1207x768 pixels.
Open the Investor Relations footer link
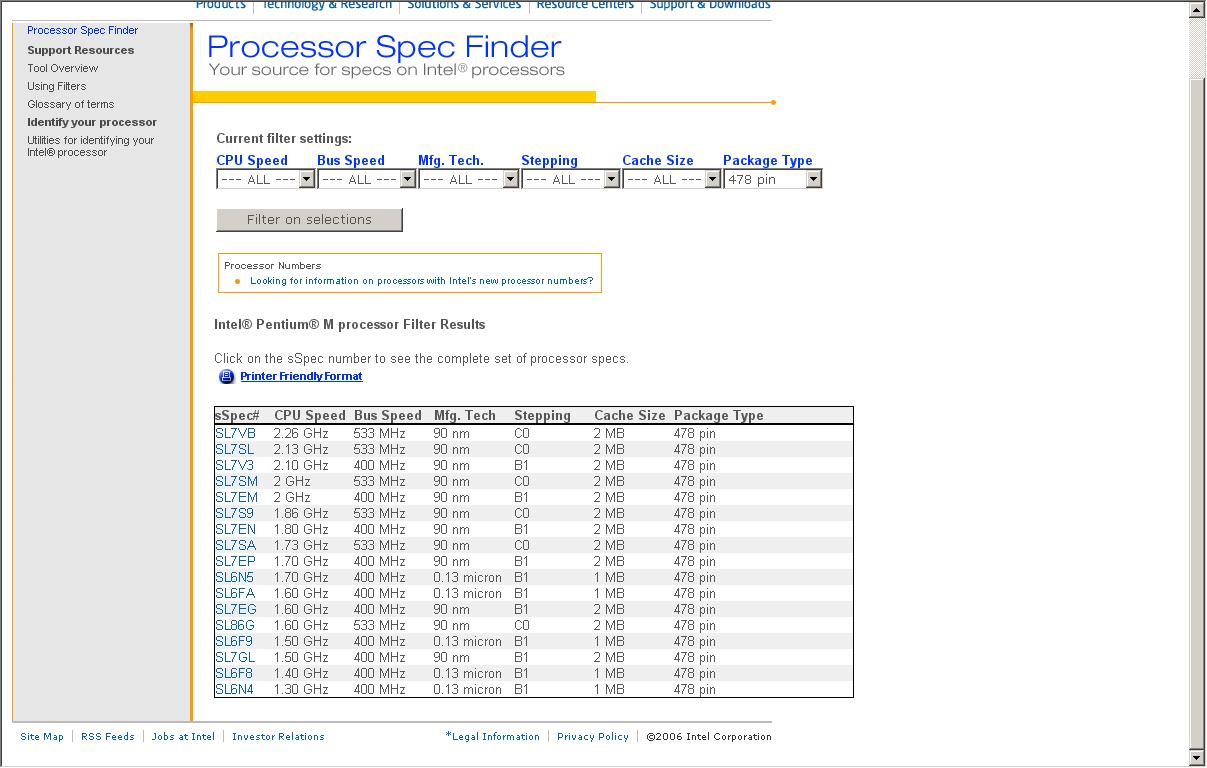tap(278, 737)
